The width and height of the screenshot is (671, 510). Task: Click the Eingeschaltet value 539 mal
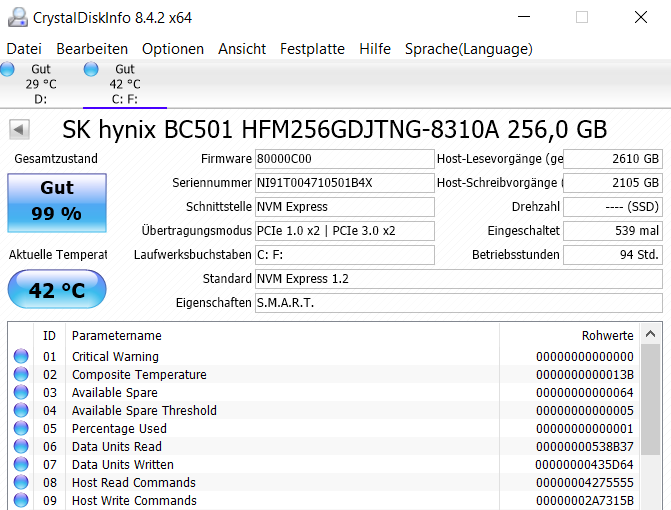tap(613, 231)
